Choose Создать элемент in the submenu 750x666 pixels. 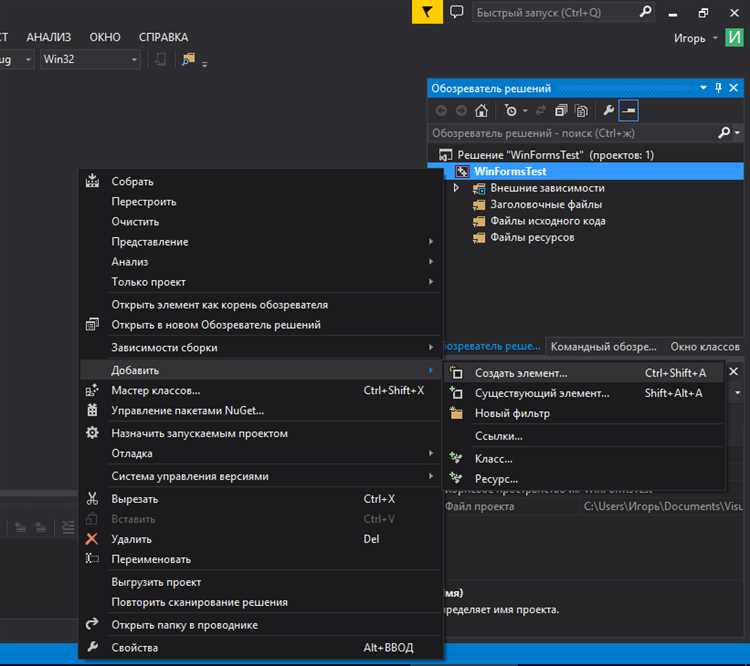(585, 373)
